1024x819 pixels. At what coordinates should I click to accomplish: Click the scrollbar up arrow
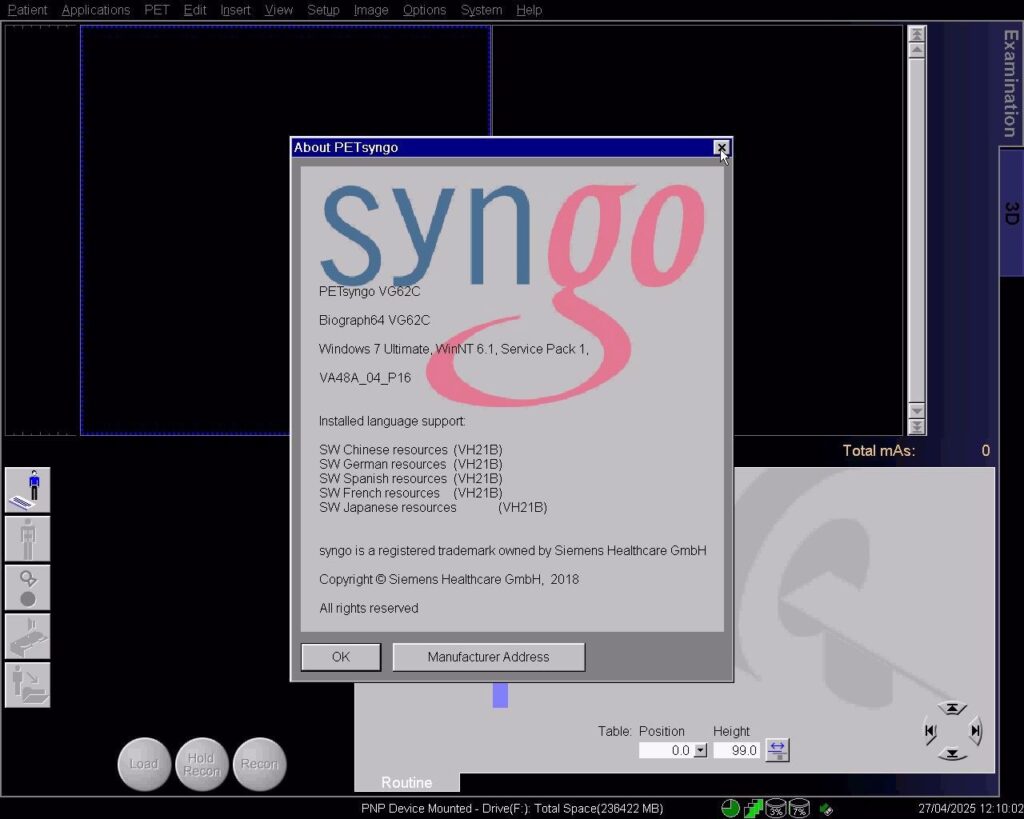coord(917,50)
